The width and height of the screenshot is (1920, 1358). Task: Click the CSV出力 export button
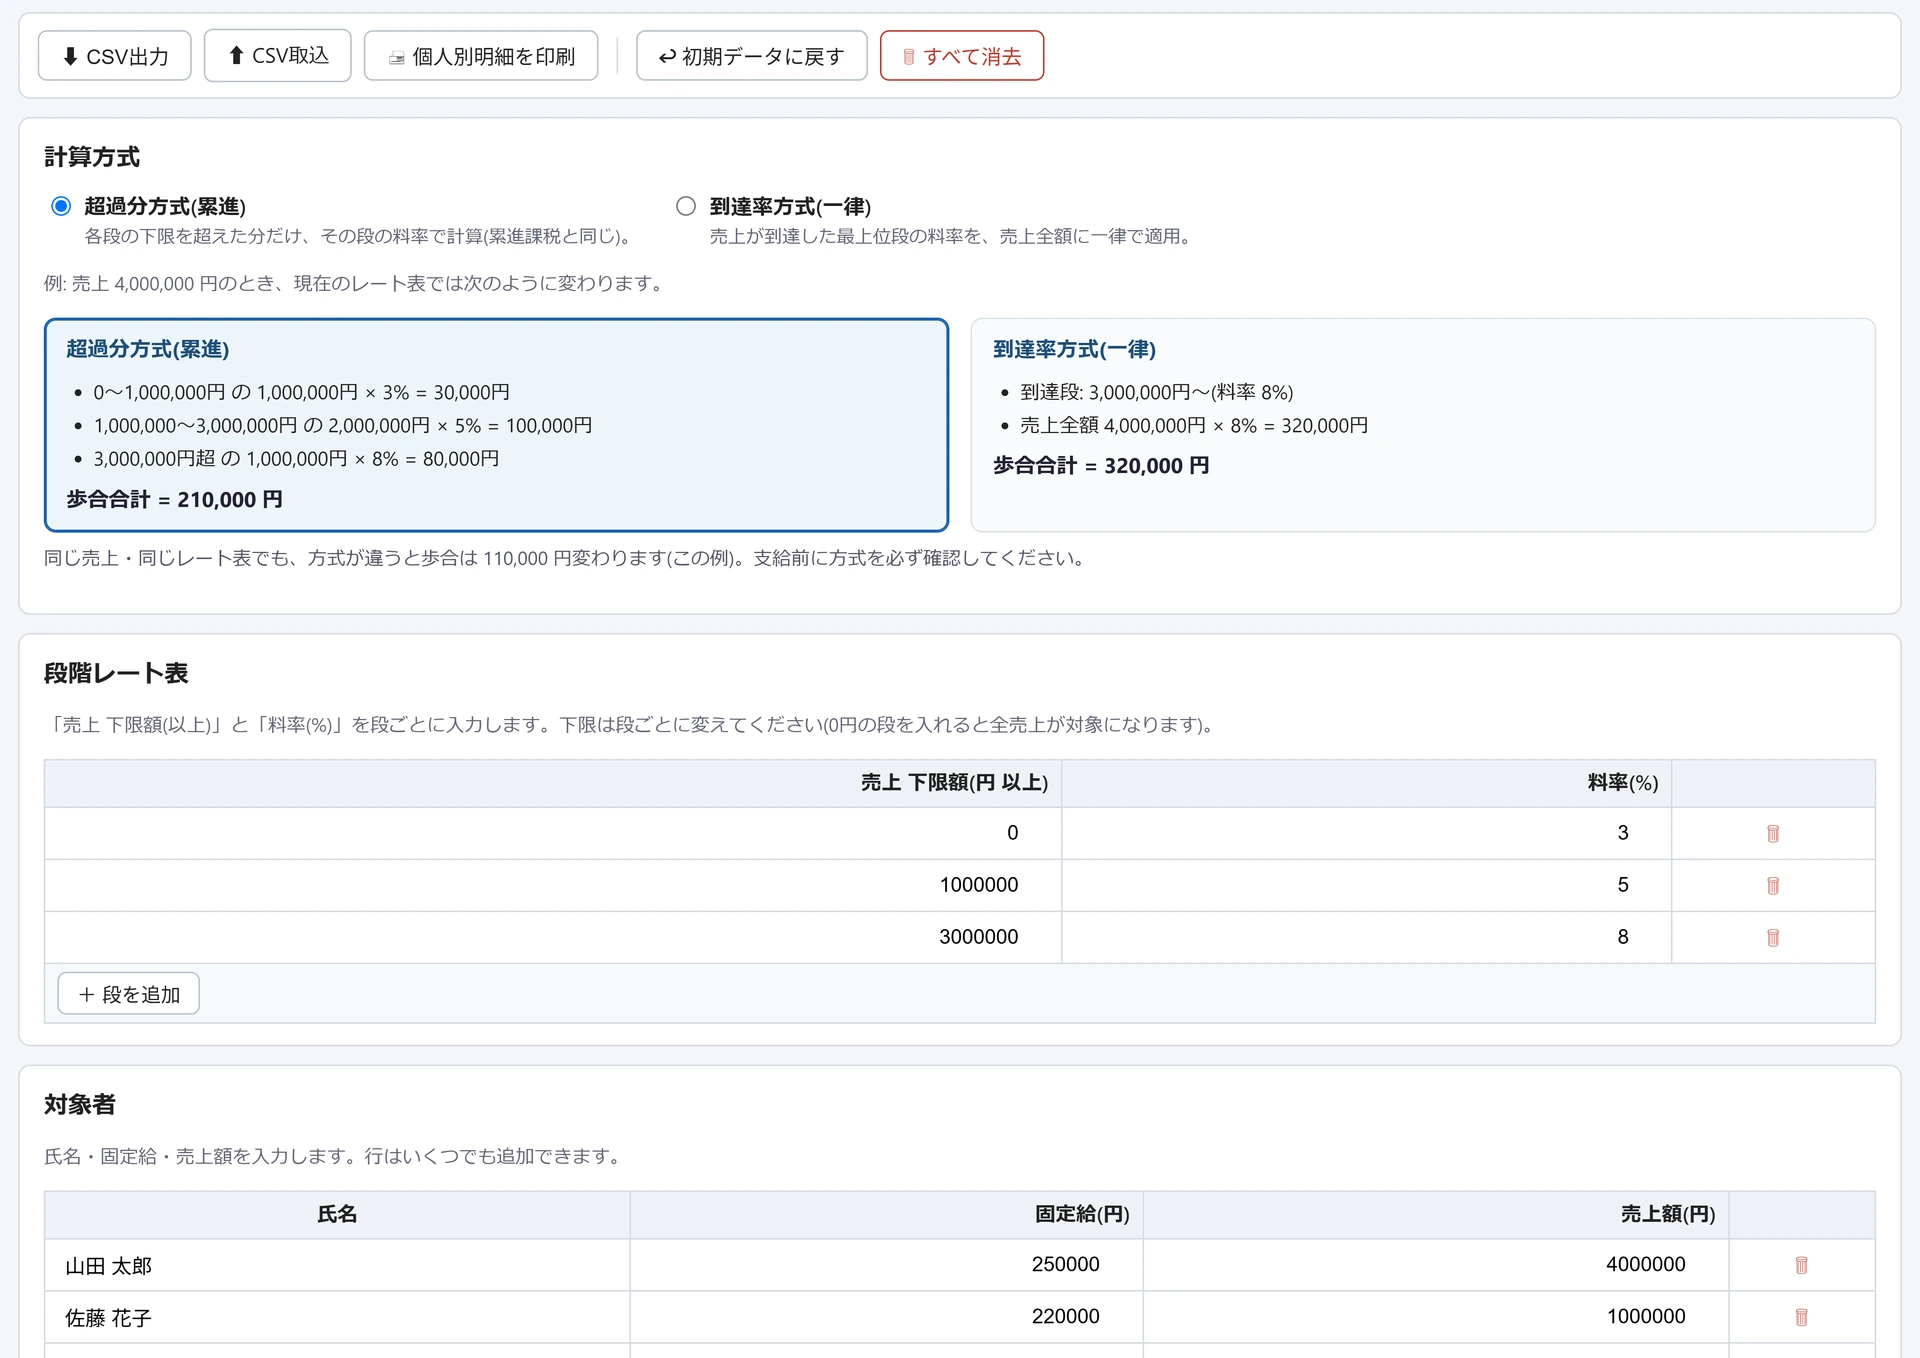114,56
